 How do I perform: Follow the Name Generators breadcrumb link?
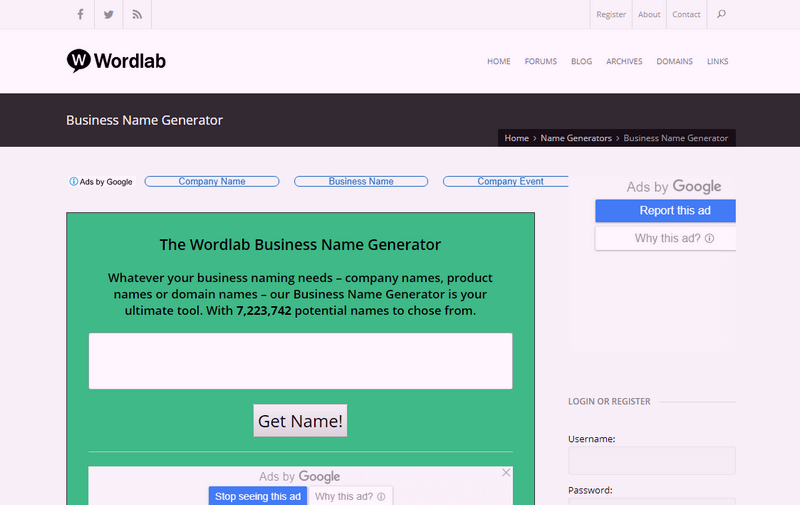576,138
